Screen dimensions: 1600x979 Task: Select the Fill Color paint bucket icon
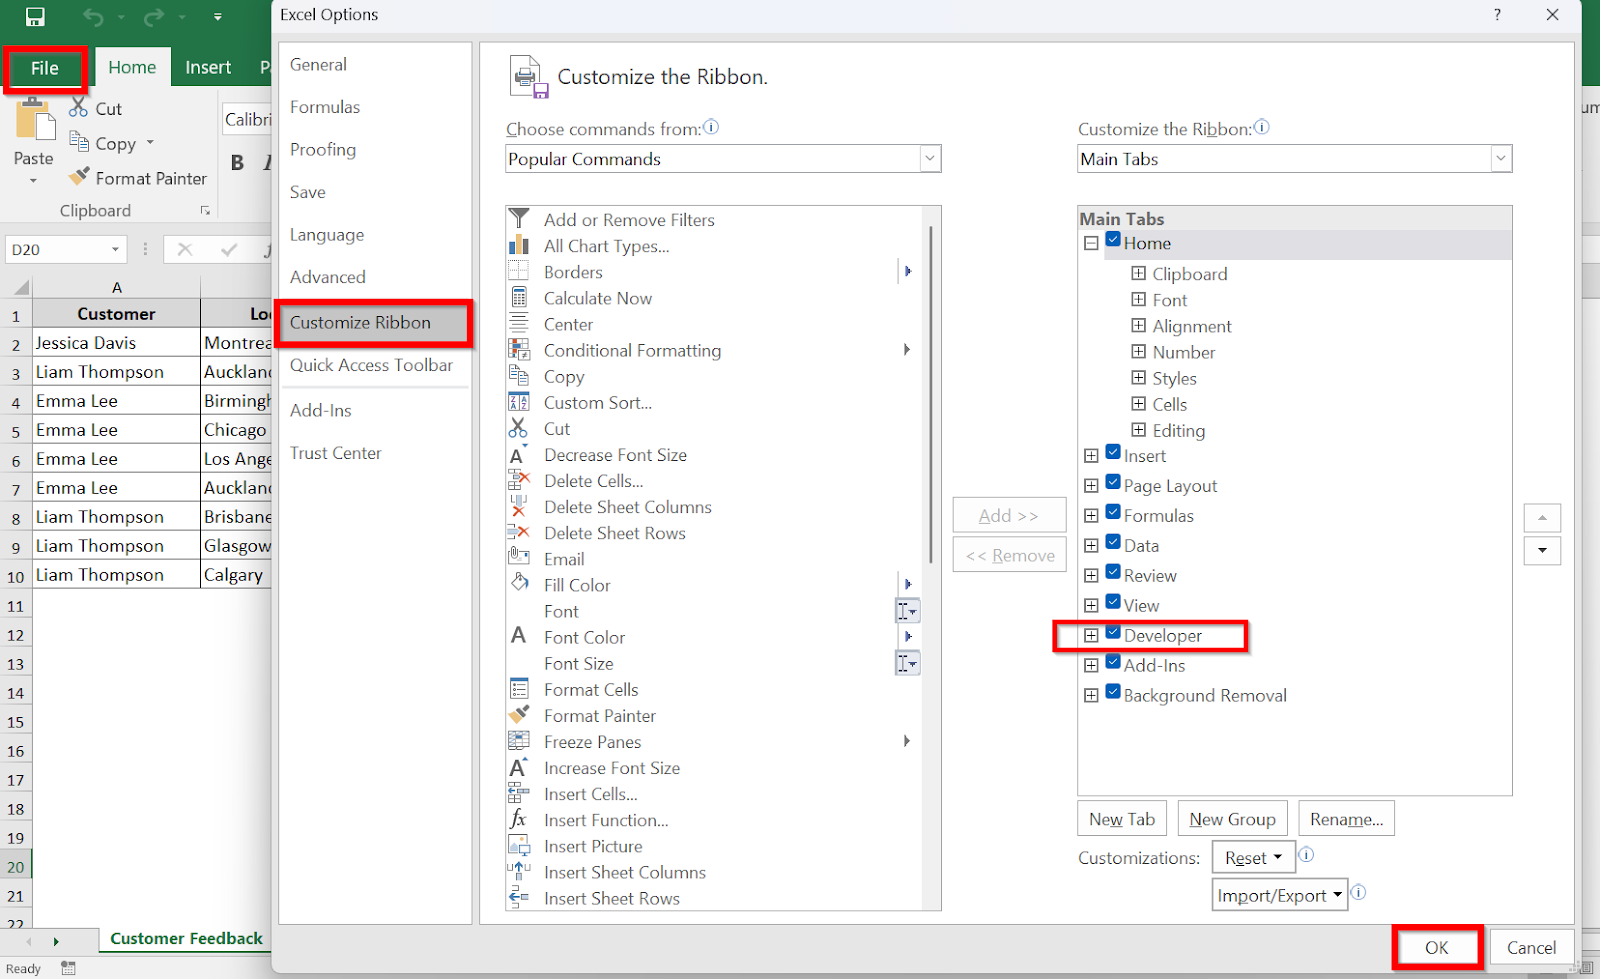click(x=519, y=583)
